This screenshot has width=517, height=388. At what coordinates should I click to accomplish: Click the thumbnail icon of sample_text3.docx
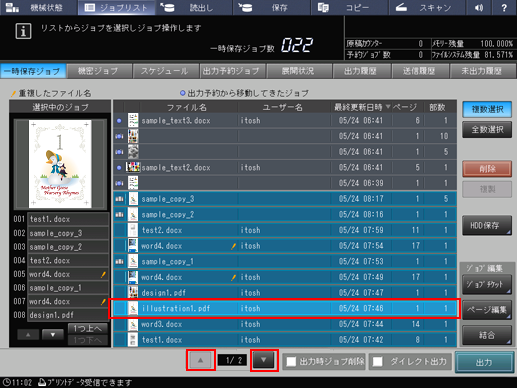pos(133,120)
